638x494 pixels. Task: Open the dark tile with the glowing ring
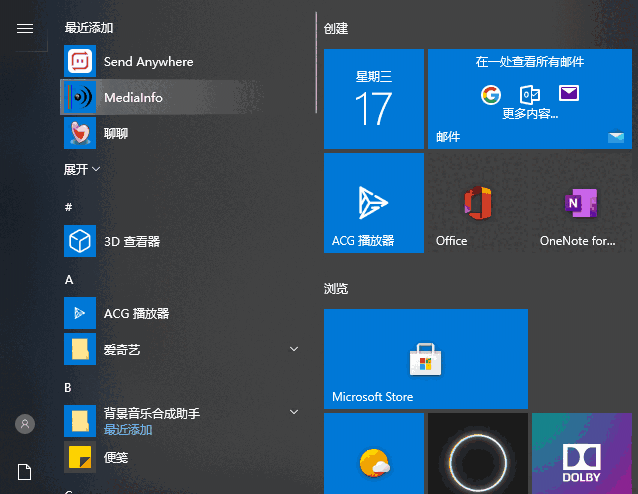point(478,454)
